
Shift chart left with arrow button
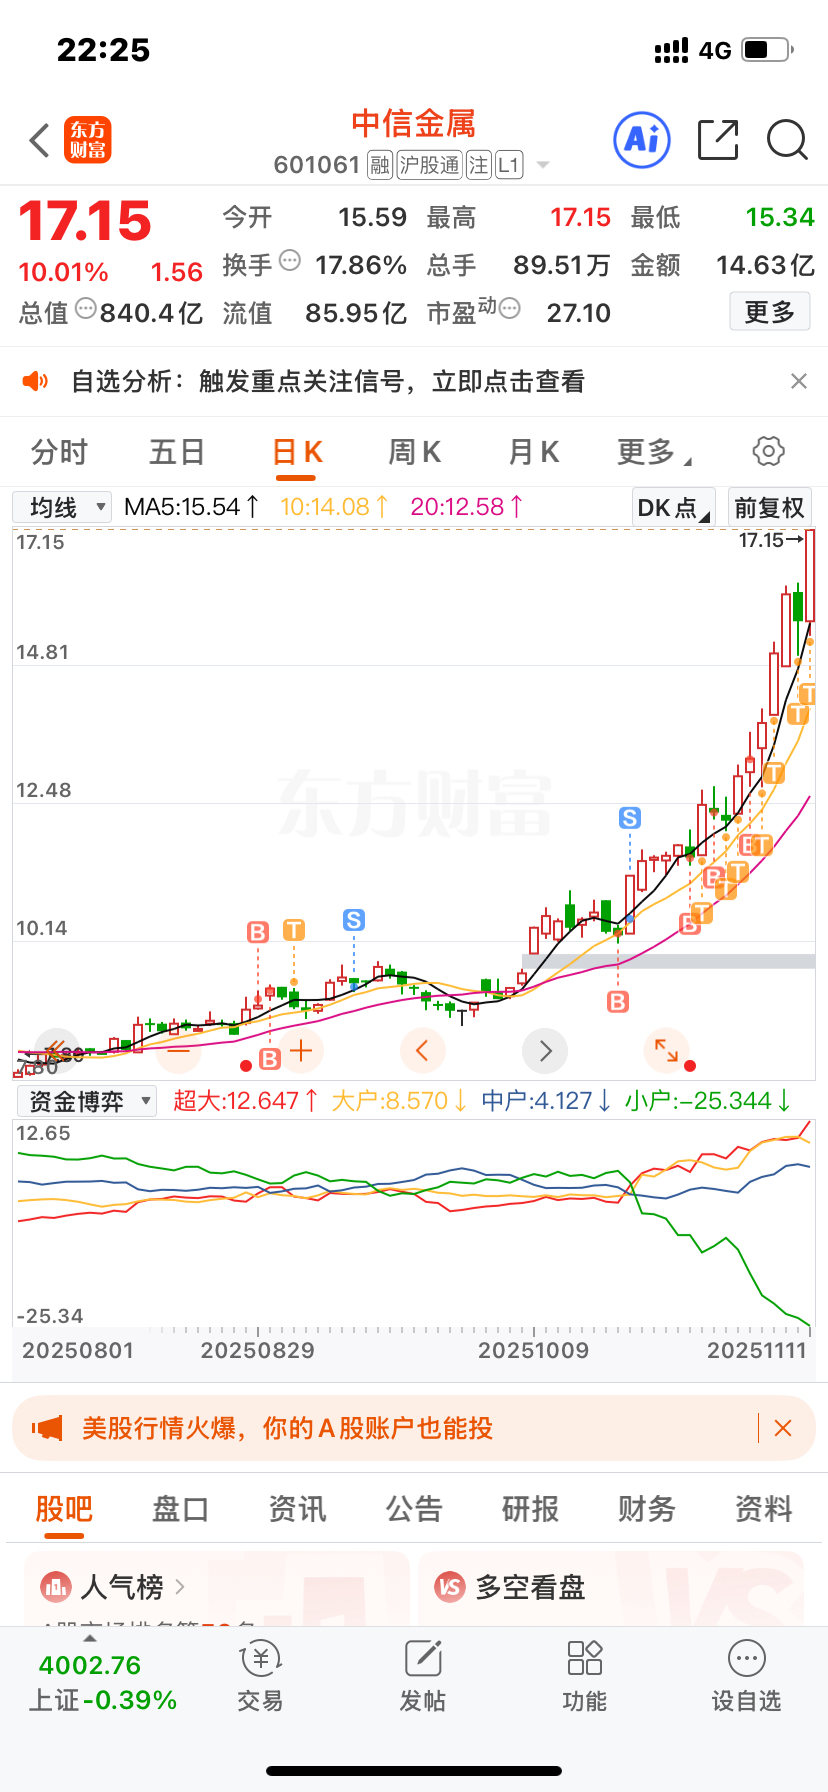click(422, 1050)
